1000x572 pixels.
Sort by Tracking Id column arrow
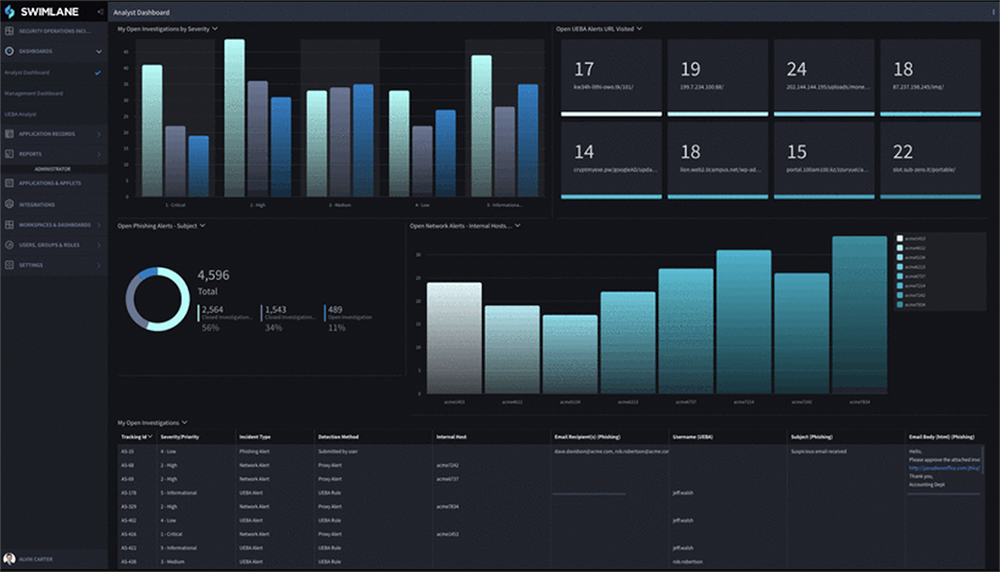(151, 437)
